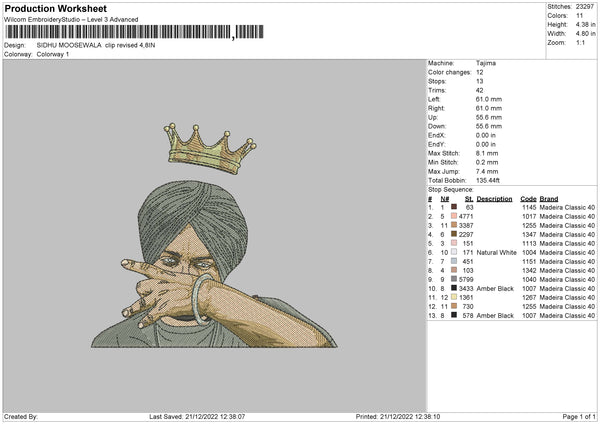Click the Total Bobbin value 135.44ft
600x424 pixels.
488,180
